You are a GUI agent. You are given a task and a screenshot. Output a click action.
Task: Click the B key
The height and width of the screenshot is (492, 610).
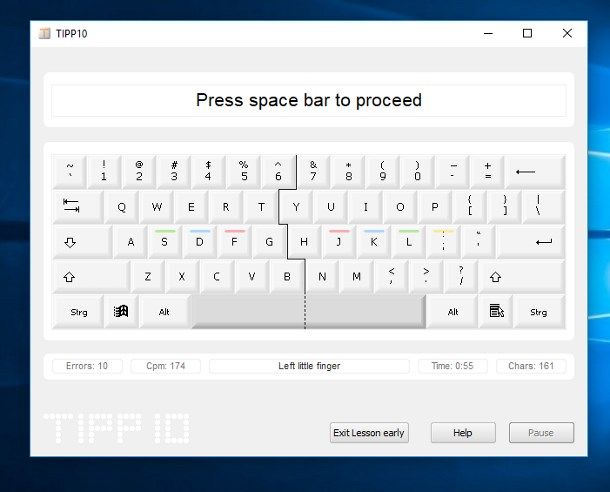pyautogui.click(x=287, y=277)
